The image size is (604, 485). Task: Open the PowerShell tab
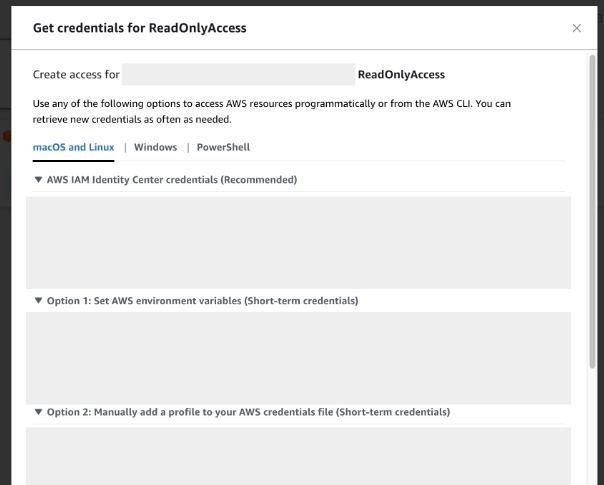[223, 147]
